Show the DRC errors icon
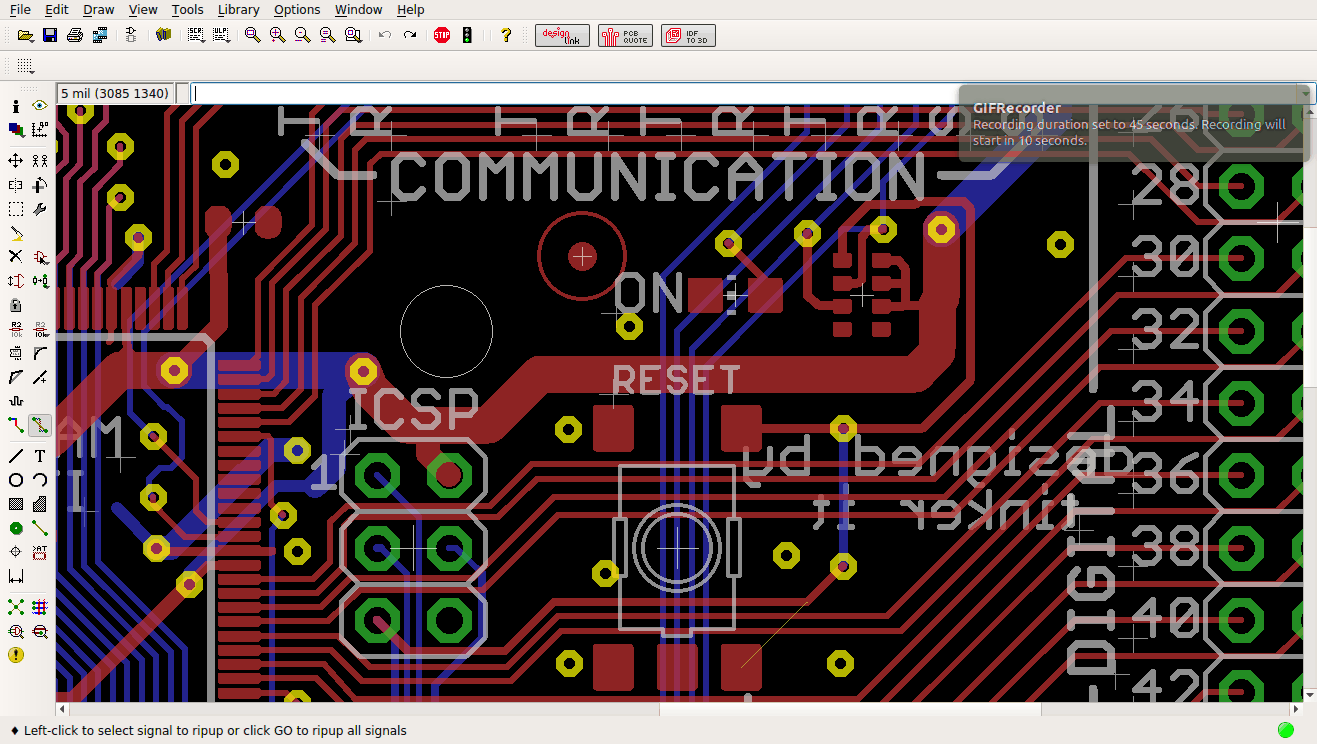Screen dimensions: 1317x744 pyautogui.click(x=16, y=655)
